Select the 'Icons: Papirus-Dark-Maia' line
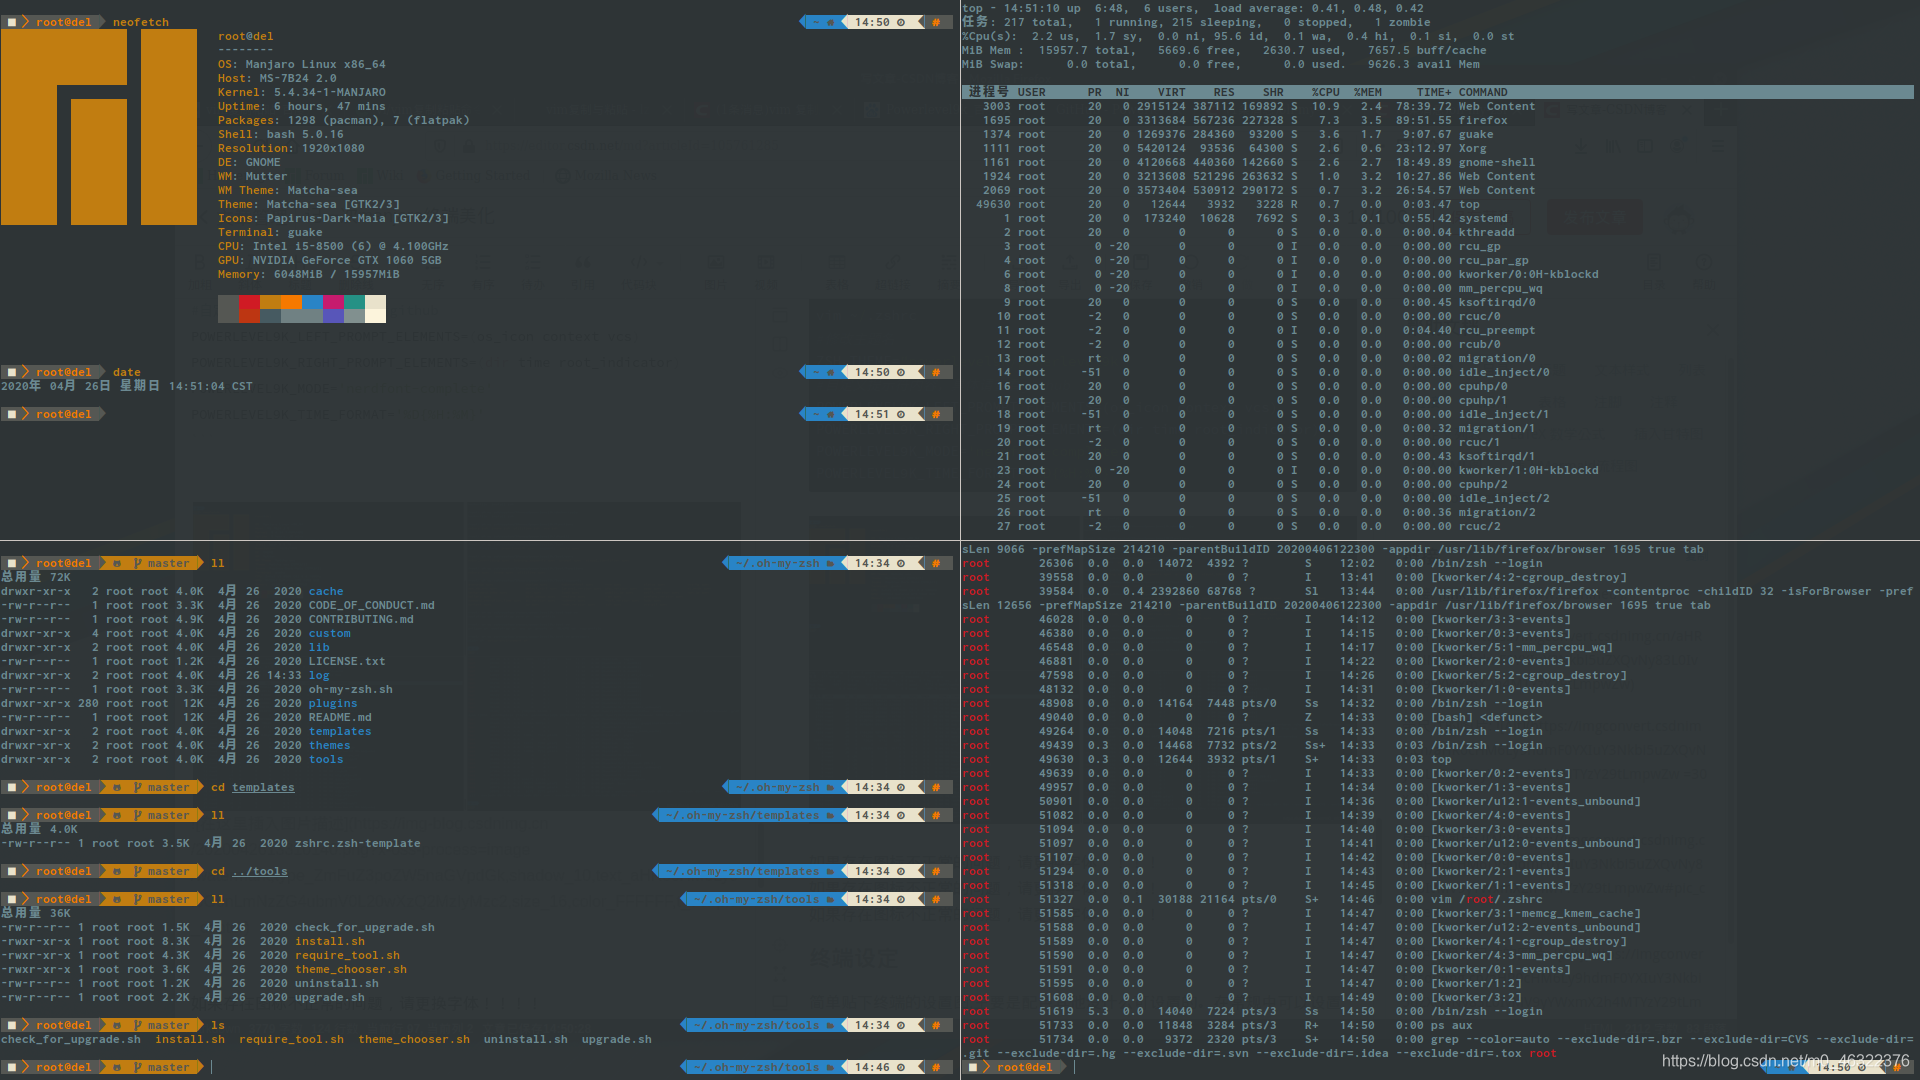Viewport: 1920px width, 1080px height. coord(333,218)
